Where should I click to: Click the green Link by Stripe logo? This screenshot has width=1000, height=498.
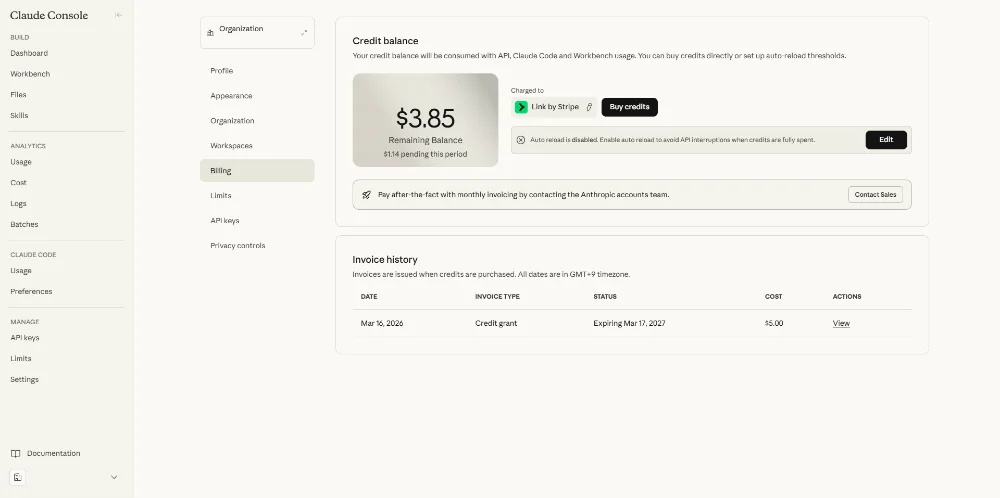click(521, 107)
